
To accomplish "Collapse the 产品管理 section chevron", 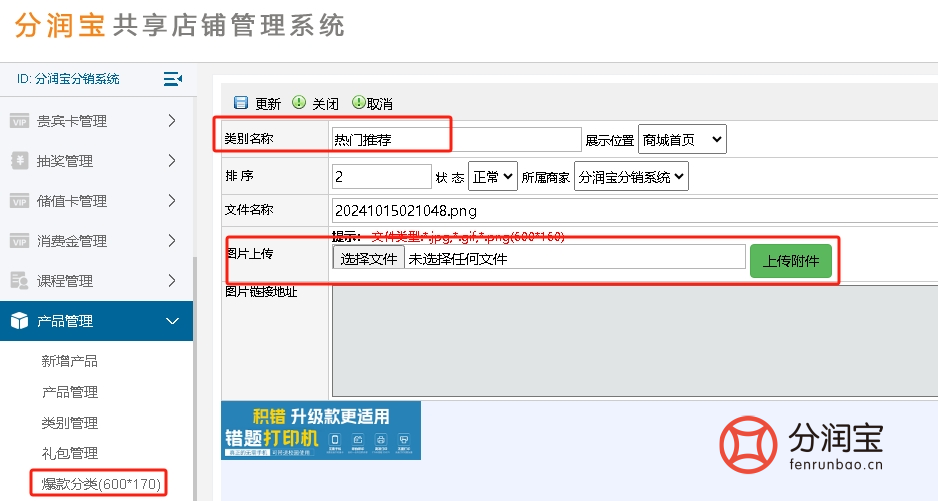I will tap(172, 321).
